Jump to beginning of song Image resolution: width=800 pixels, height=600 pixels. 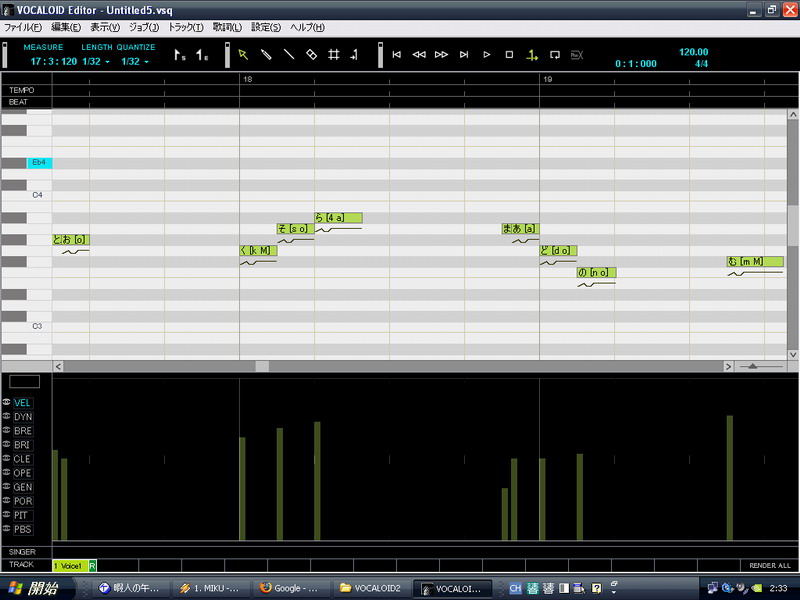[396, 55]
